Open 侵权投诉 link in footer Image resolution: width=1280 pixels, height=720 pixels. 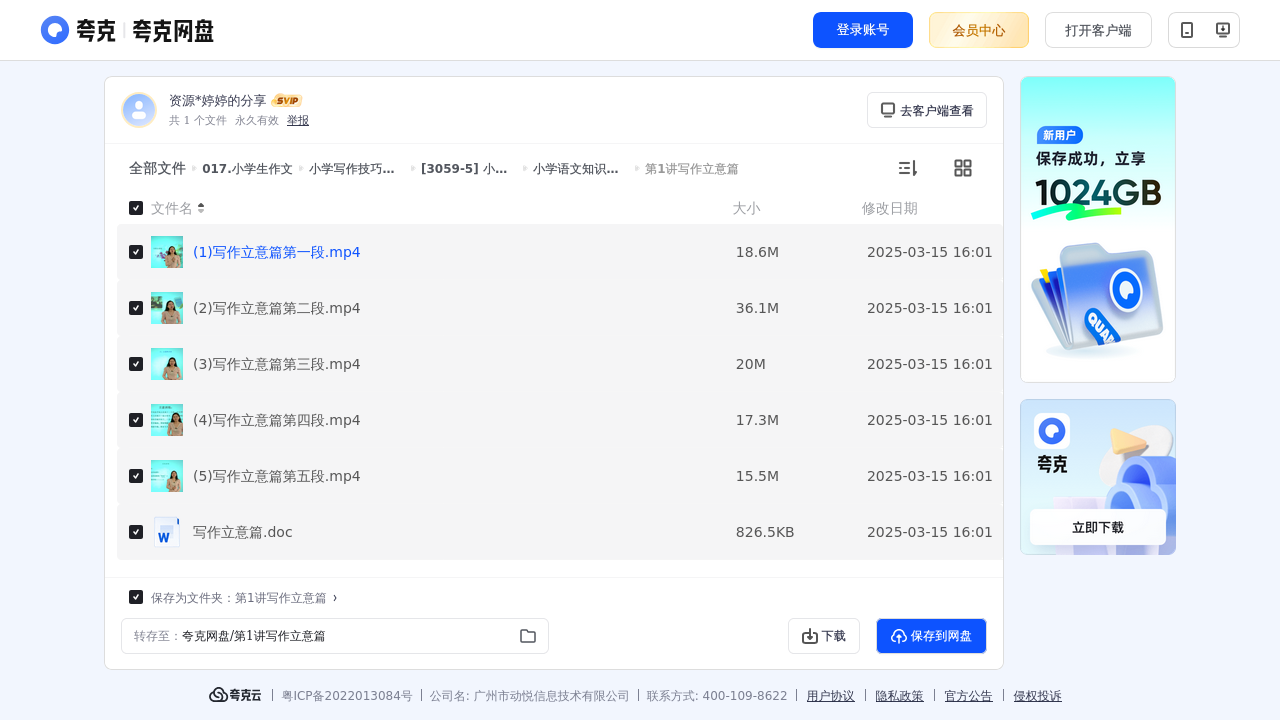1038,696
